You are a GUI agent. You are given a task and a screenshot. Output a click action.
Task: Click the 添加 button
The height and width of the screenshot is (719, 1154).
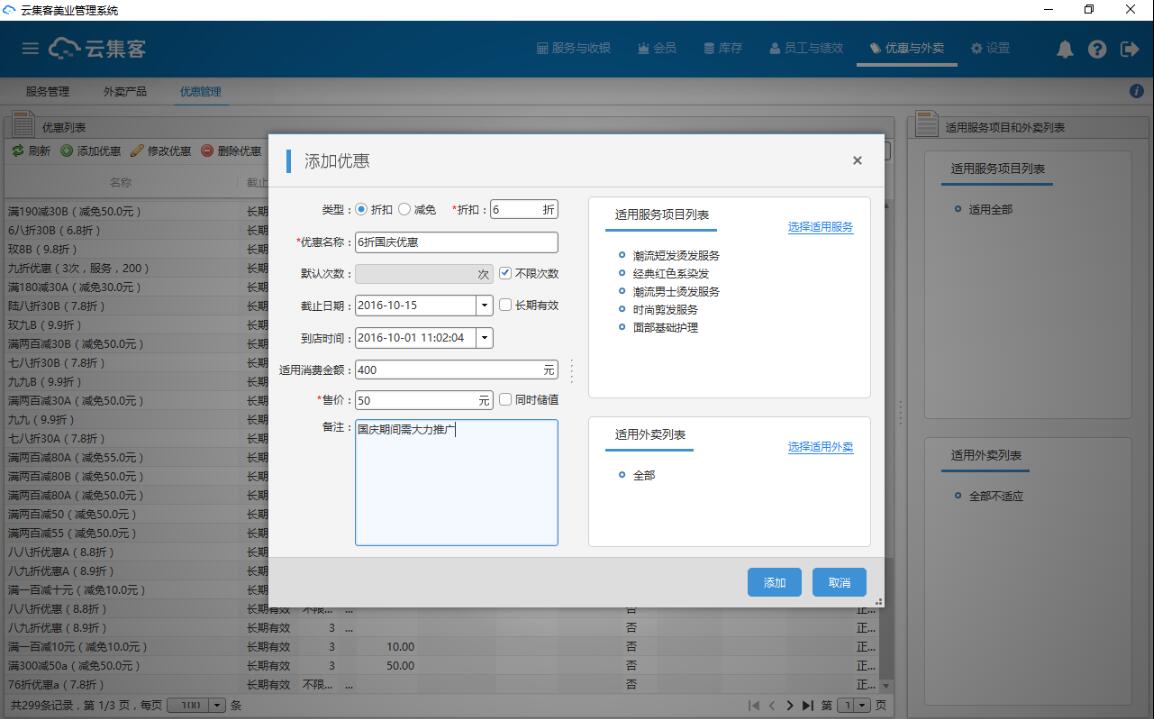click(774, 582)
